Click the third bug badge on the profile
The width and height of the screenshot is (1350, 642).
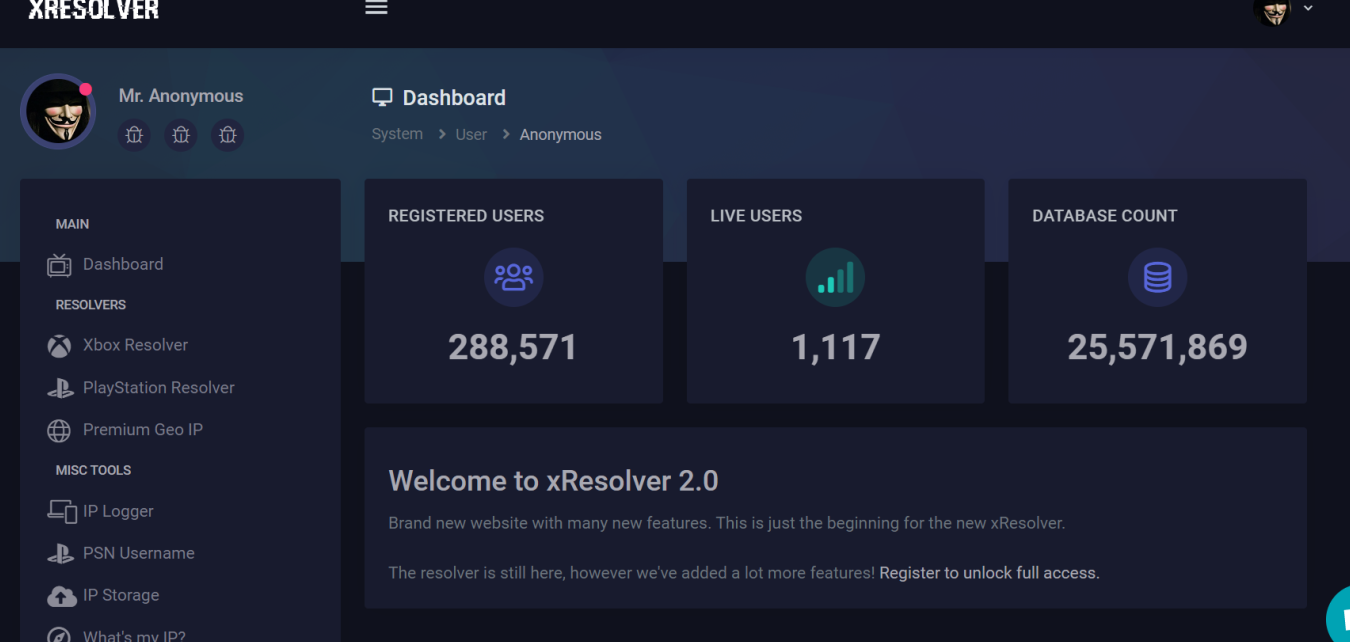click(227, 135)
